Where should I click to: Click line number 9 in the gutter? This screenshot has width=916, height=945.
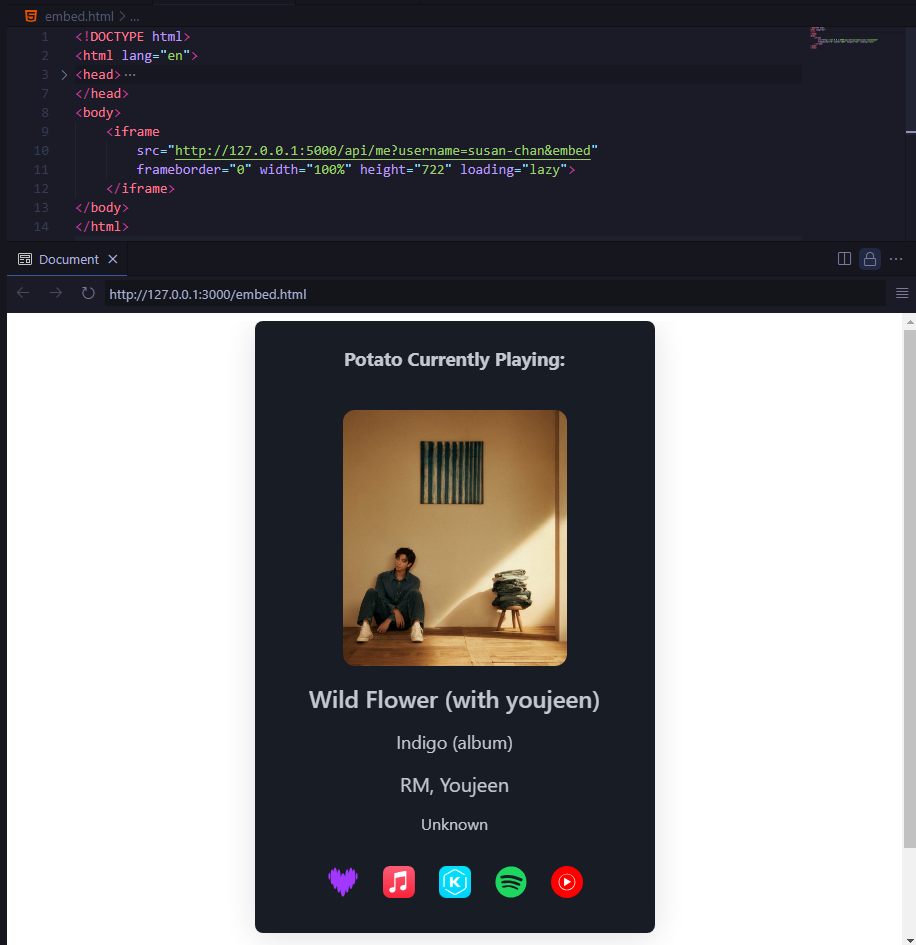(45, 131)
